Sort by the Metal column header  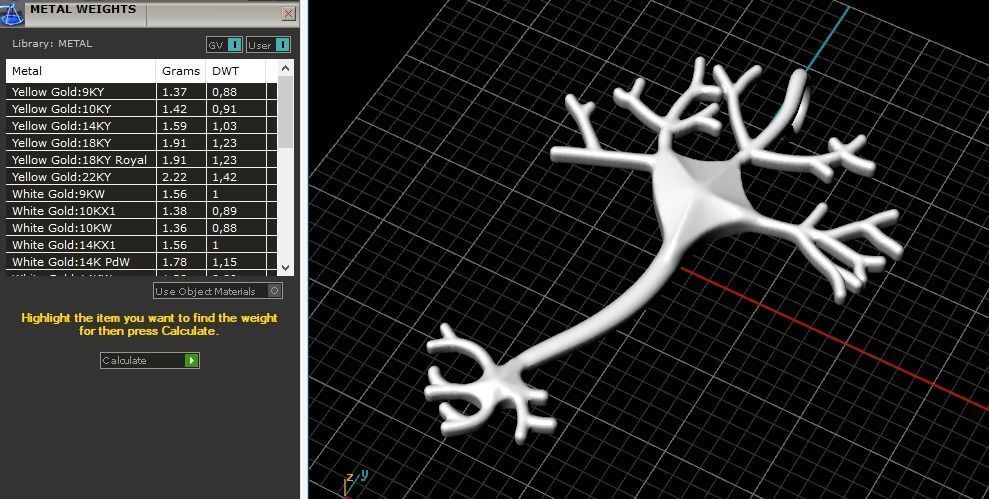click(81, 71)
